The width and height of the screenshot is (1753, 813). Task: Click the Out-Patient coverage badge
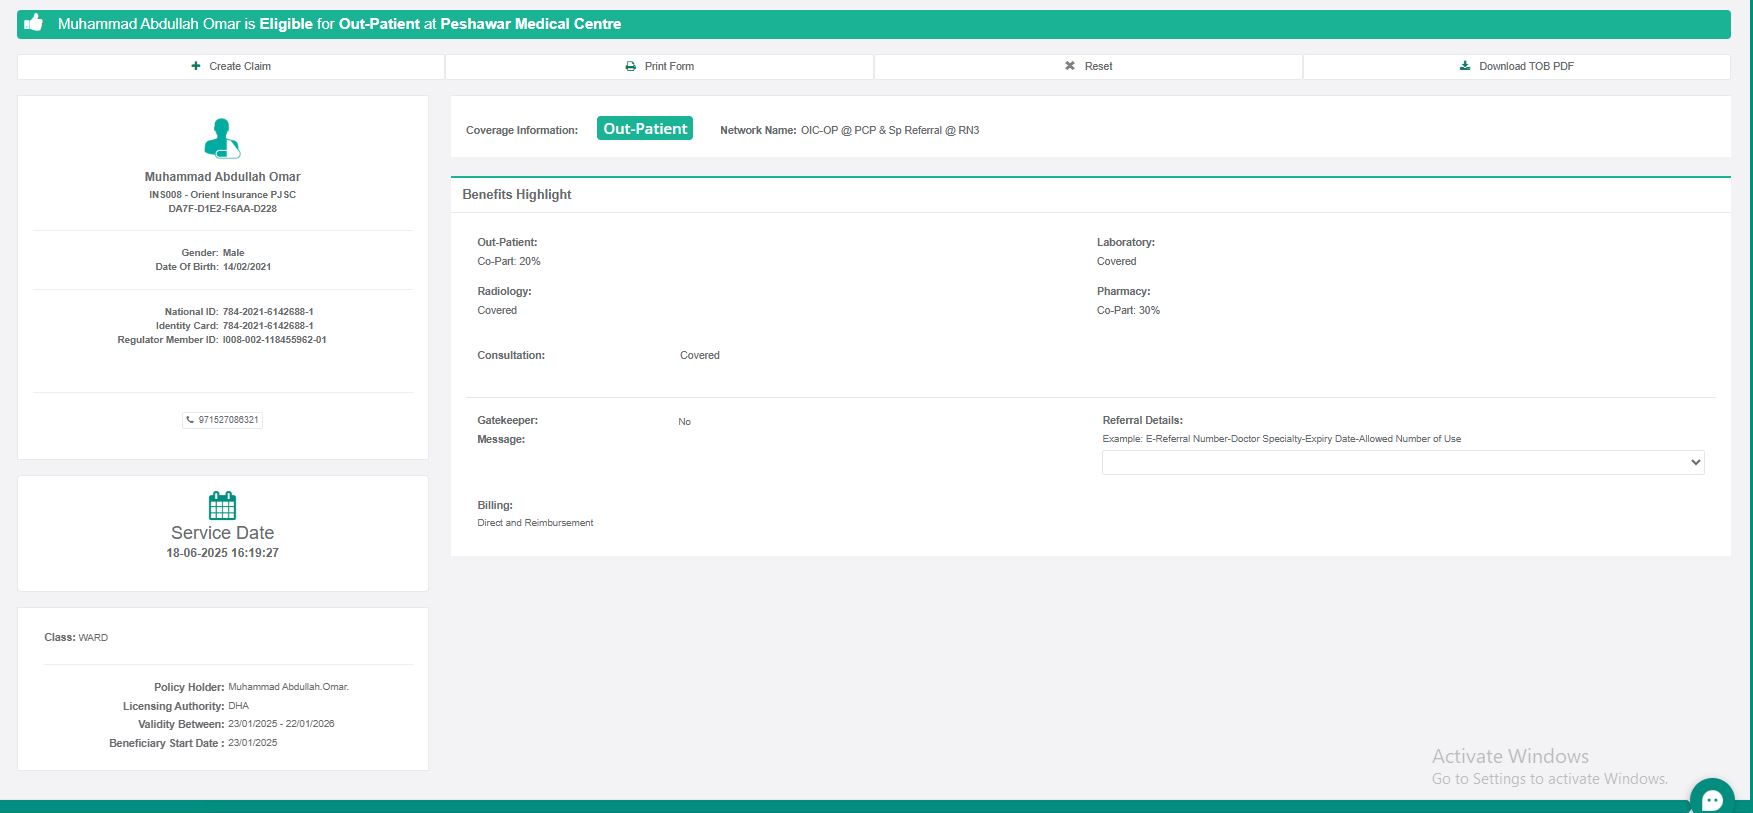(645, 129)
